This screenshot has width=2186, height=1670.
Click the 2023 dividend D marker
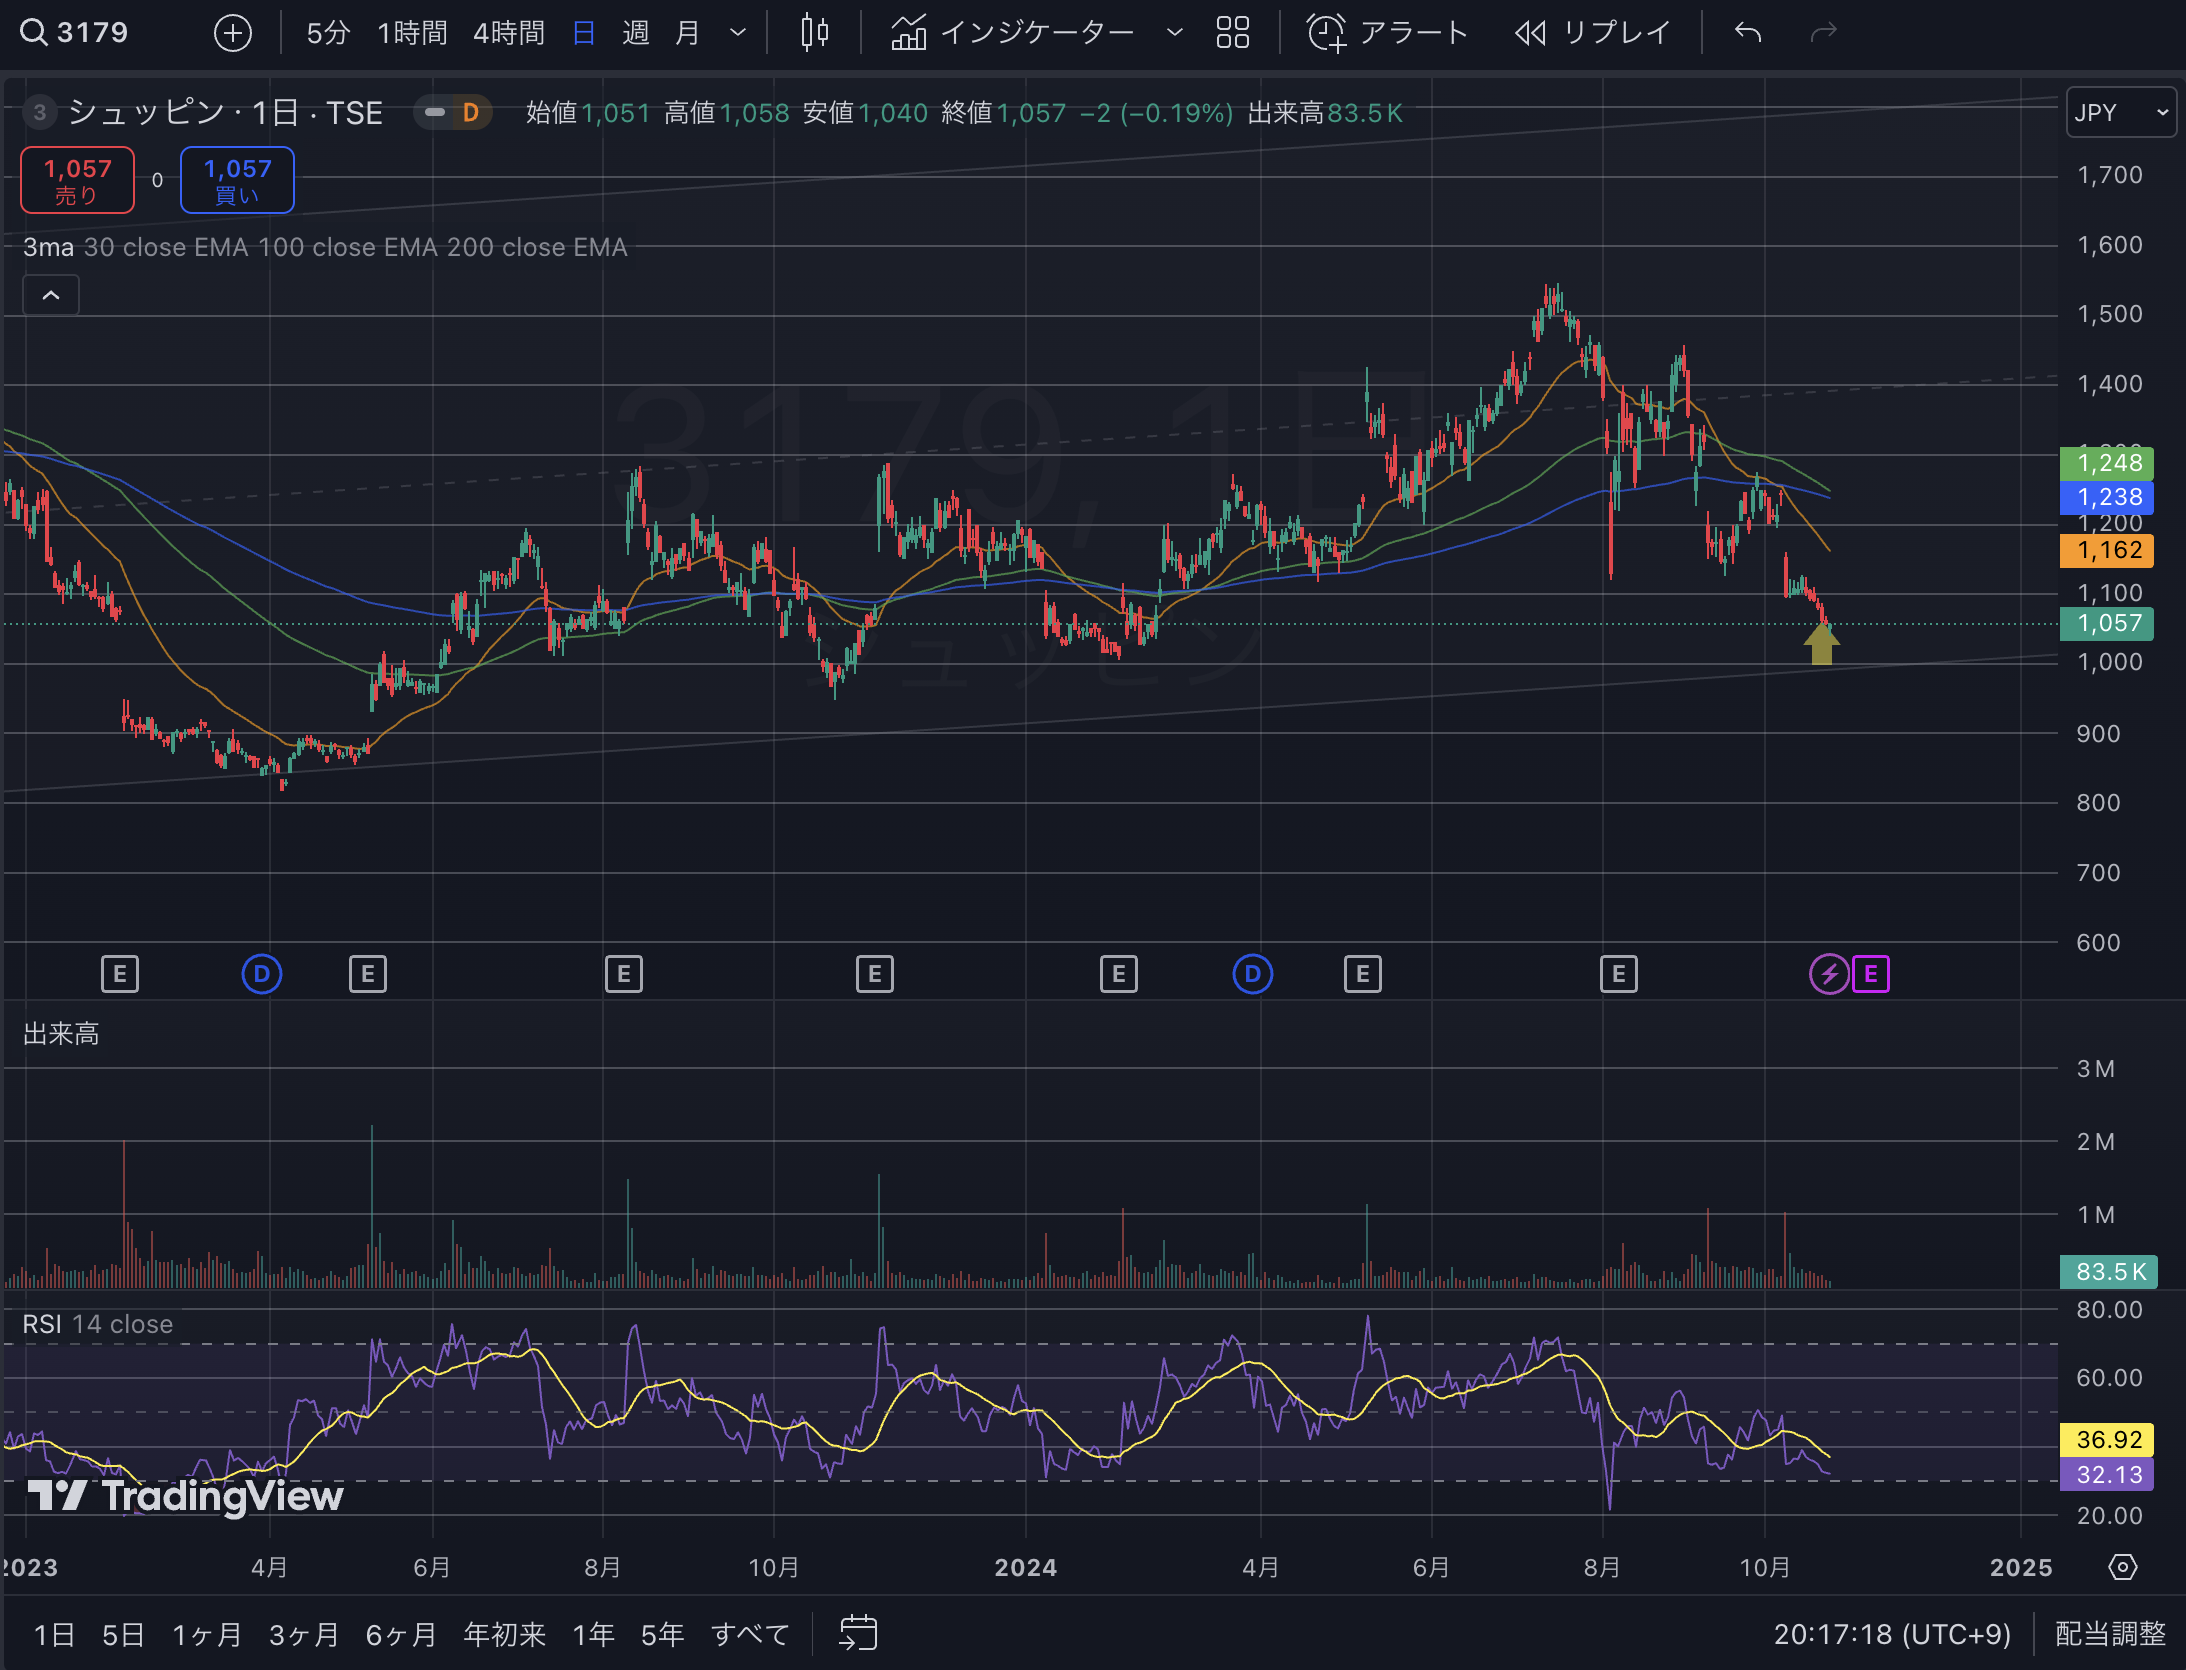(262, 974)
